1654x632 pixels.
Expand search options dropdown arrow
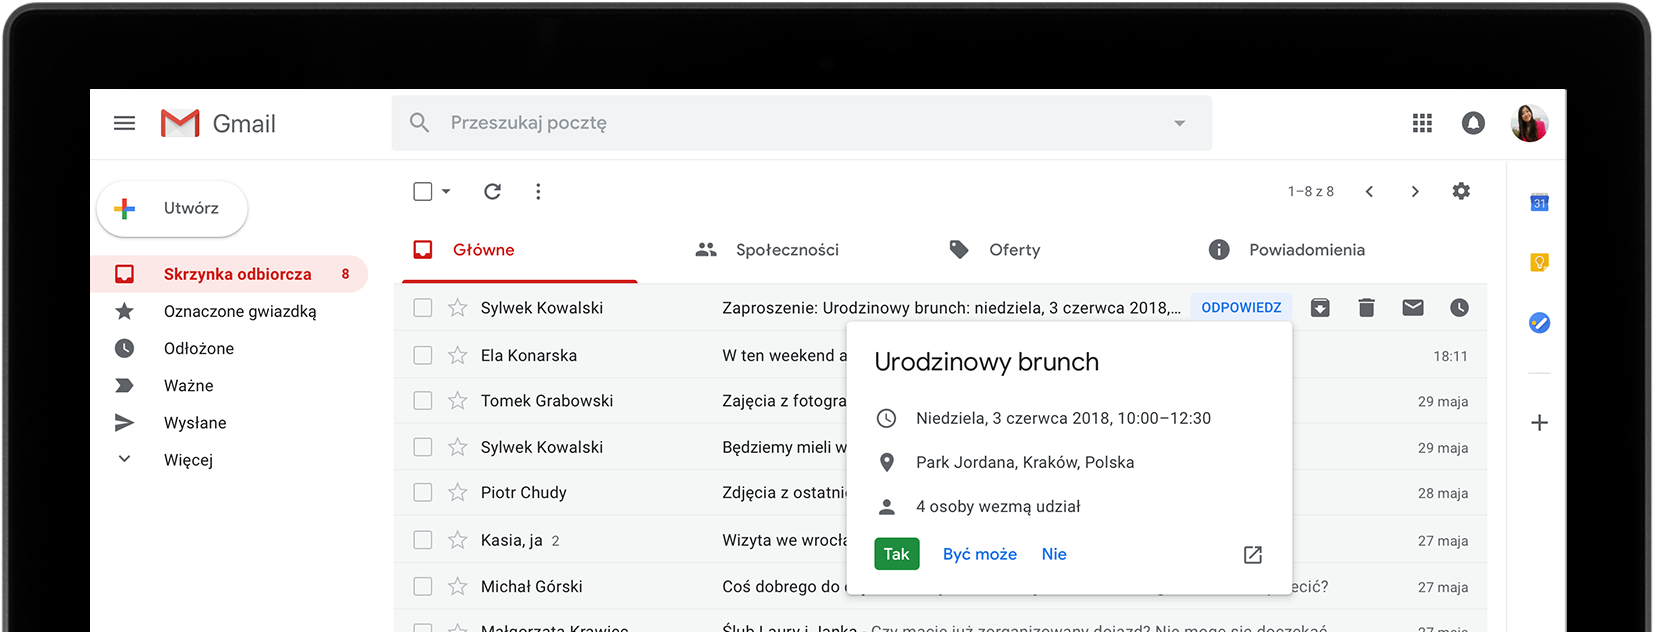tap(1179, 123)
